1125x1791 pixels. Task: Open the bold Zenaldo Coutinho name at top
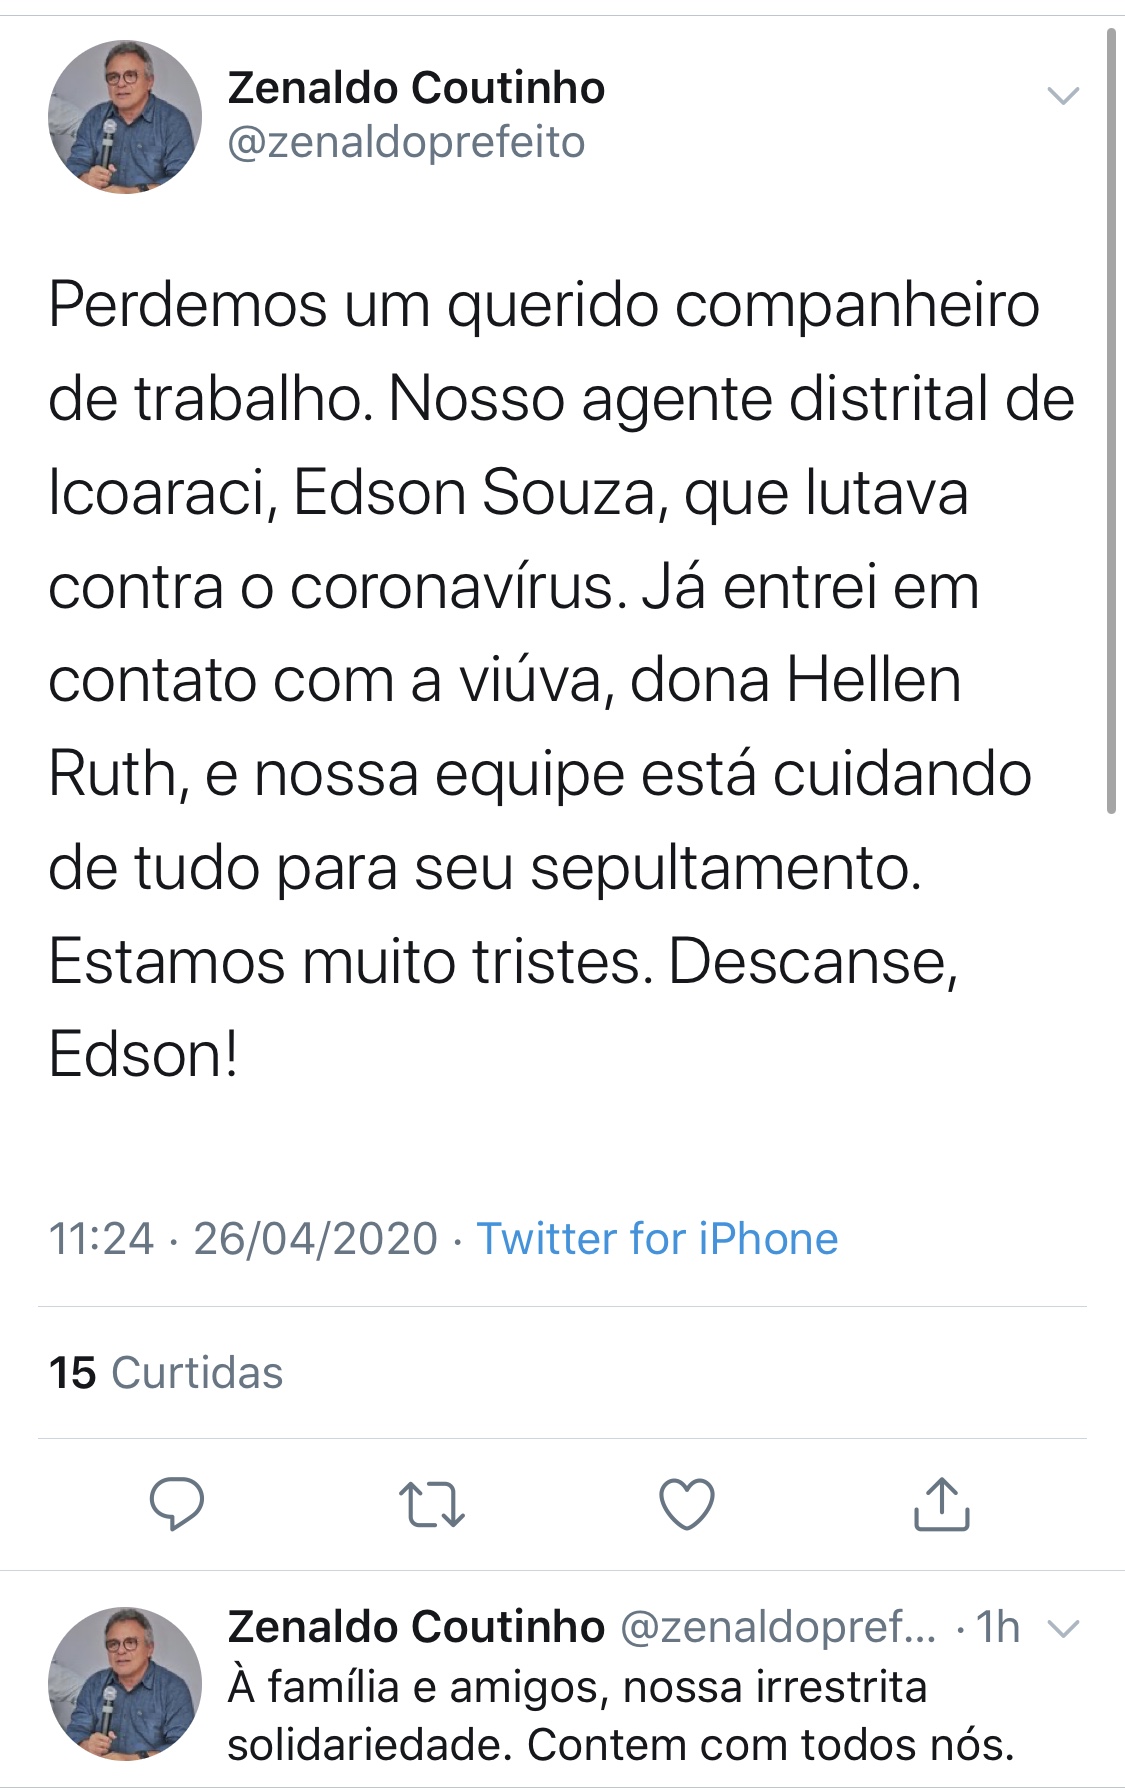(x=416, y=88)
